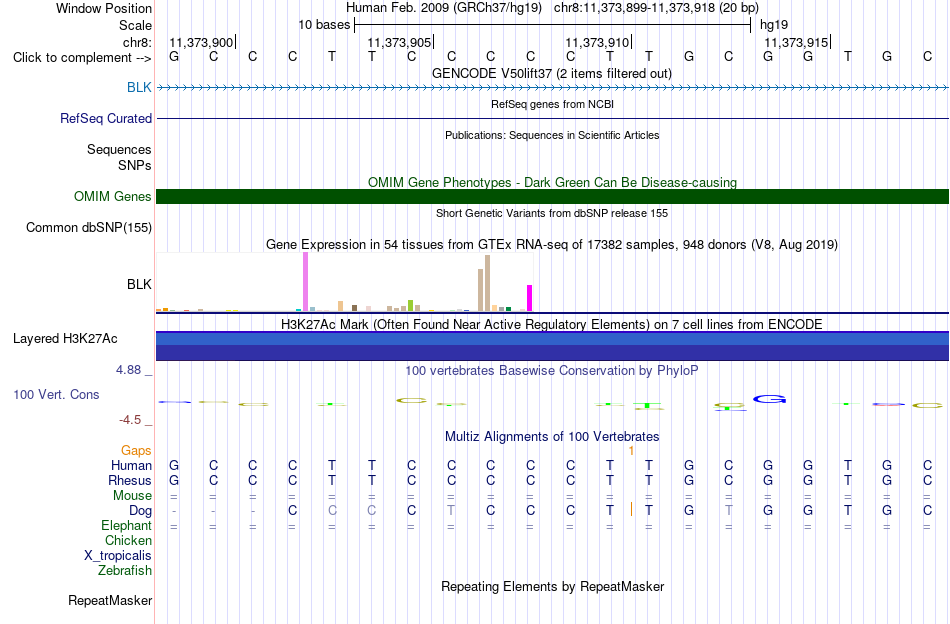Screen dimensions: 950x624
Task: Click the tallest tan bar in GTEx chart
Action: pyautogui.click(x=488, y=283)
